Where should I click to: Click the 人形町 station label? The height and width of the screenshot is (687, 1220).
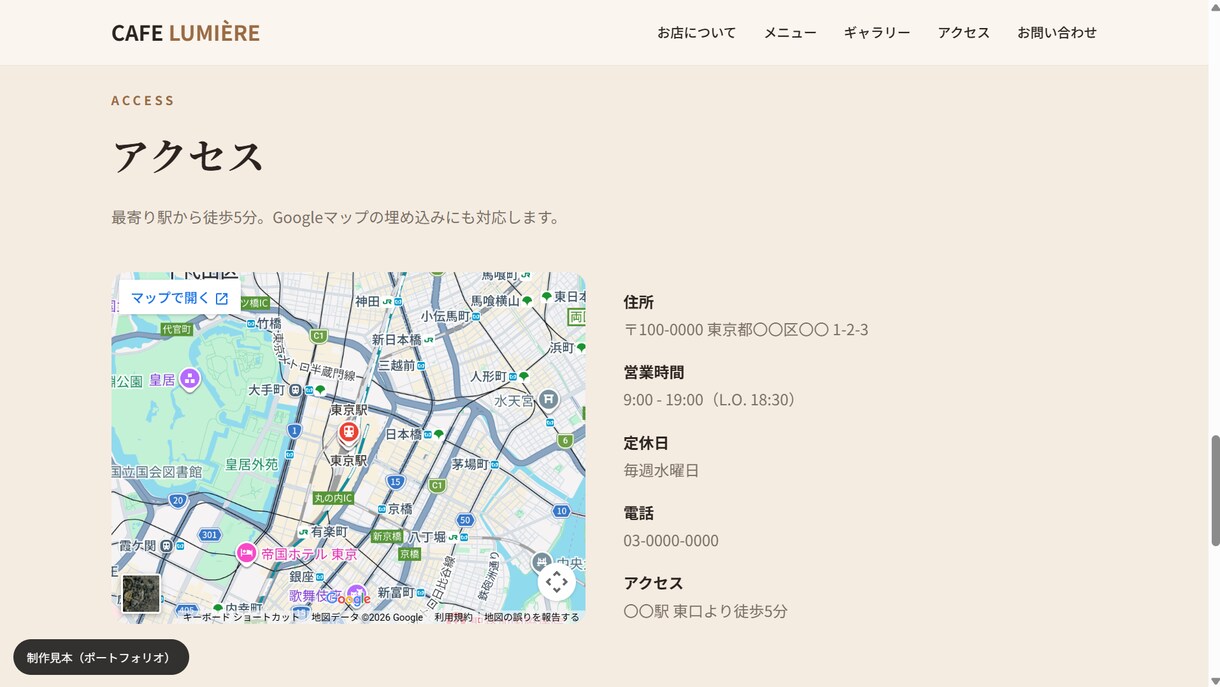click(x=489, y=377)
